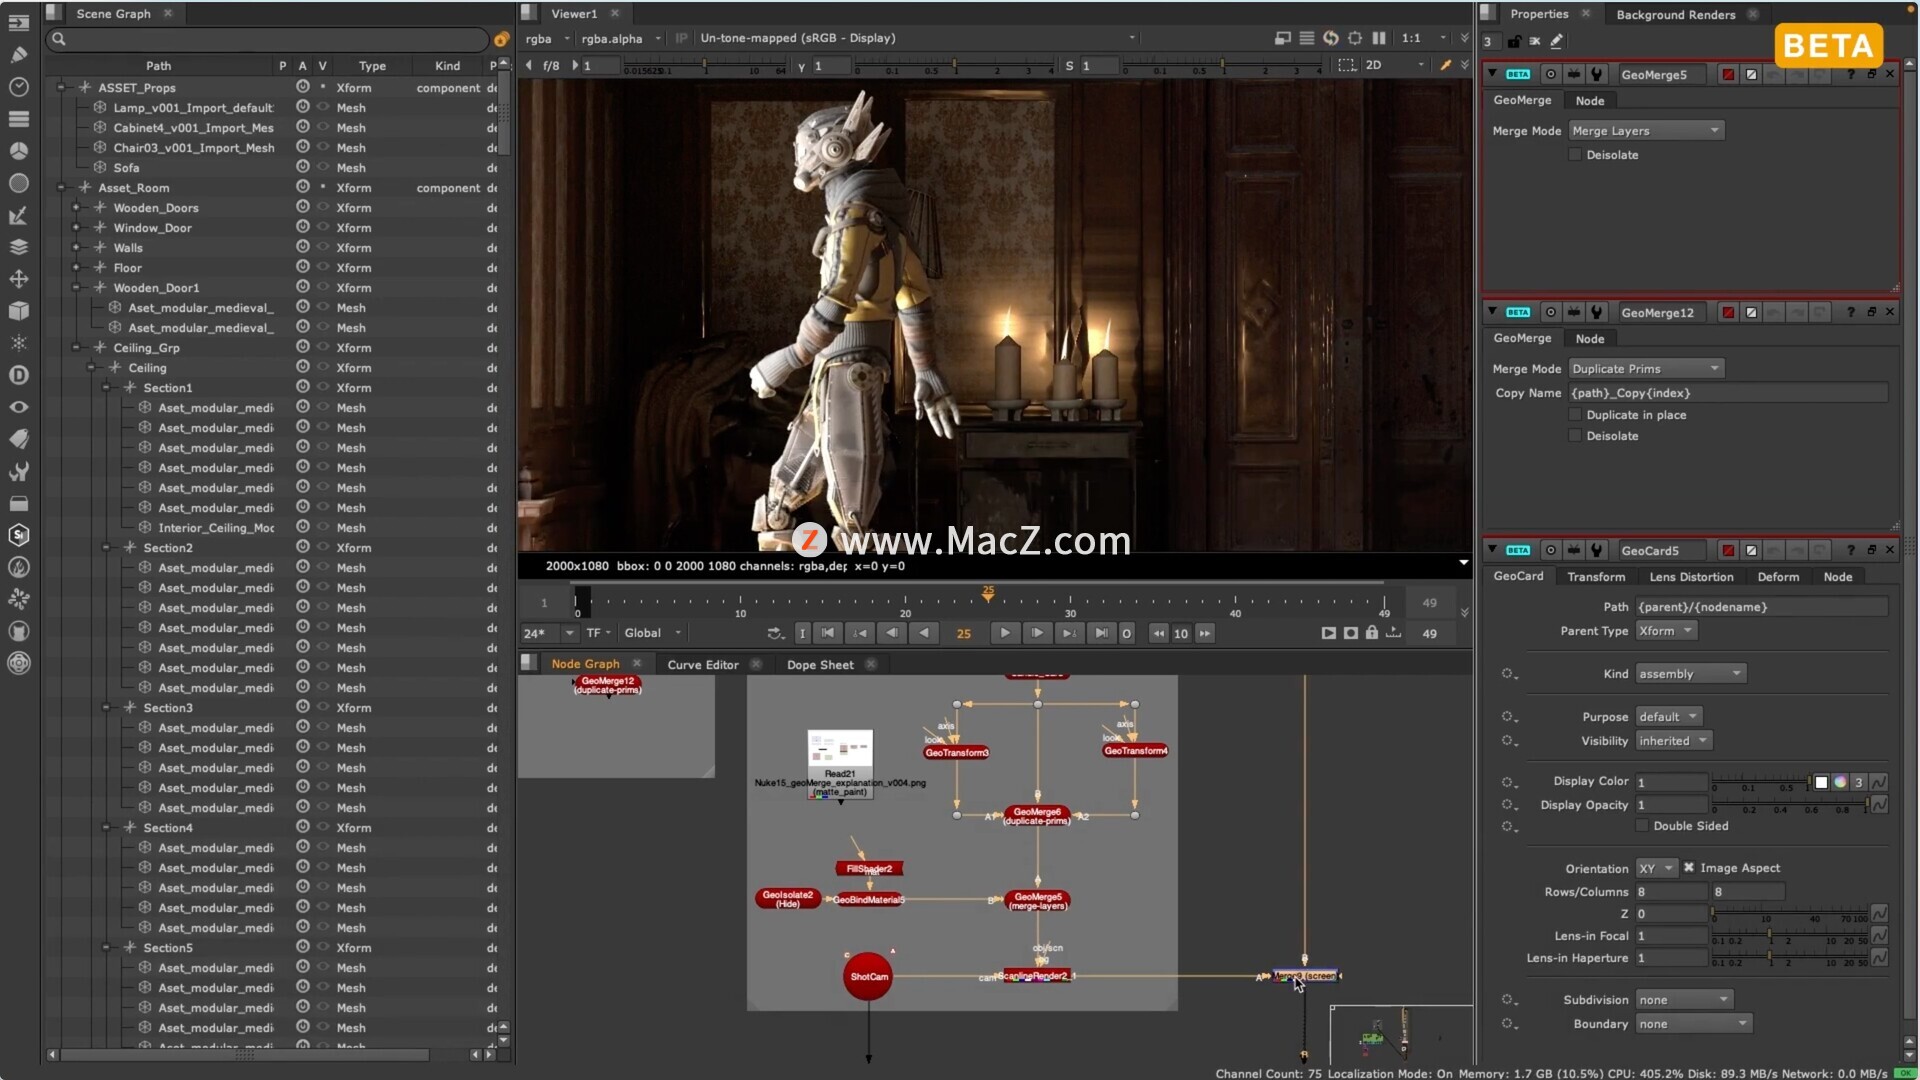This screenshot has width=1920, height=1080.
Task: Open the Transform tab in GeoCard5
Action: click(1596, 577)
